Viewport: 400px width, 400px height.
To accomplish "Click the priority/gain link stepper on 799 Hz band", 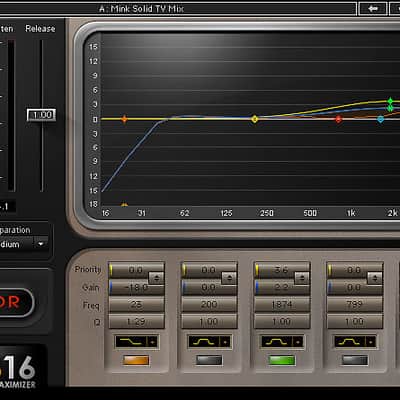I will pyautogui.click(x=374, y=278).
